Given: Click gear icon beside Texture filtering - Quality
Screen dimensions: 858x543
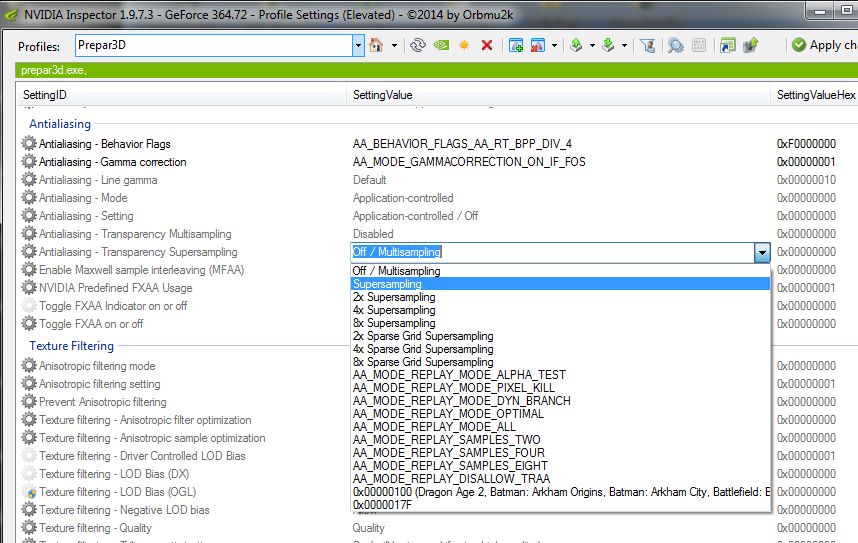Looking at the screenshot, I should click(x=29, y=528).
